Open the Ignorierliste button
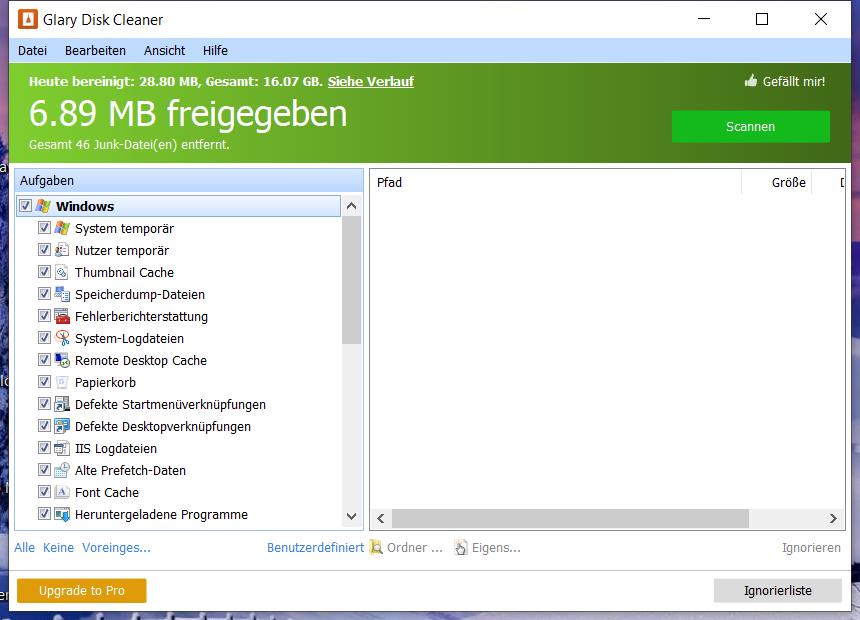 [778, 590]
